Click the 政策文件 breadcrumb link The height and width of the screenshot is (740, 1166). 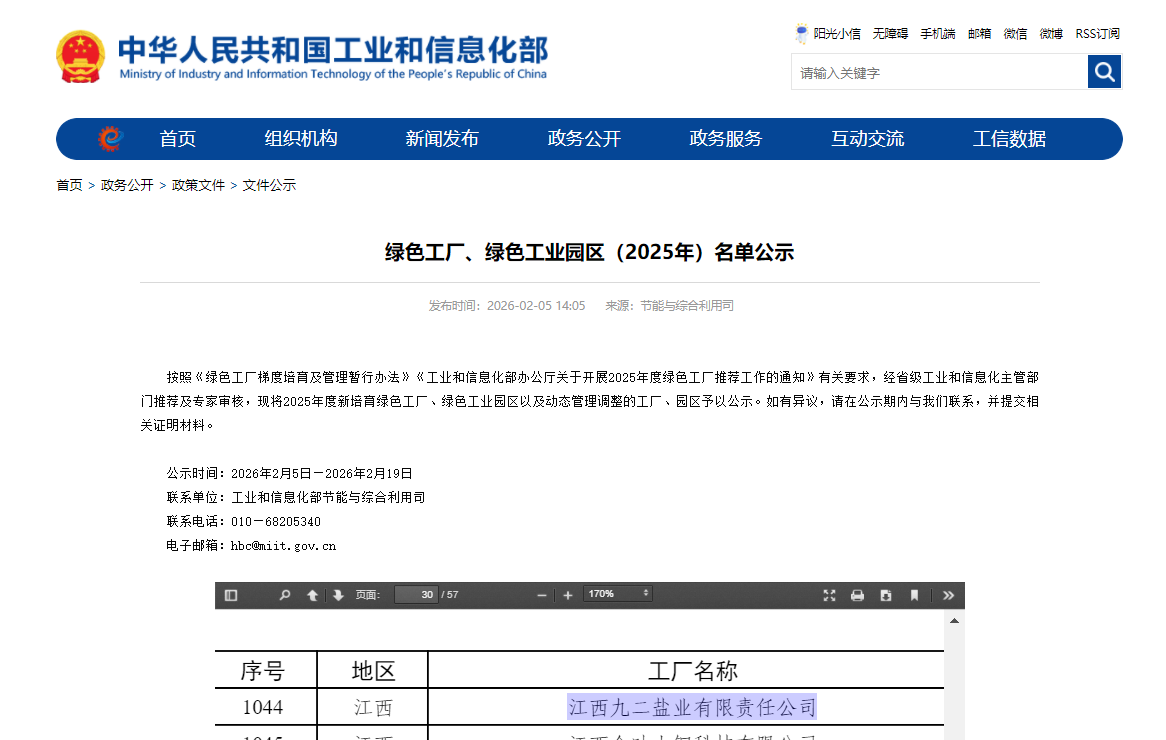(198, 185)
